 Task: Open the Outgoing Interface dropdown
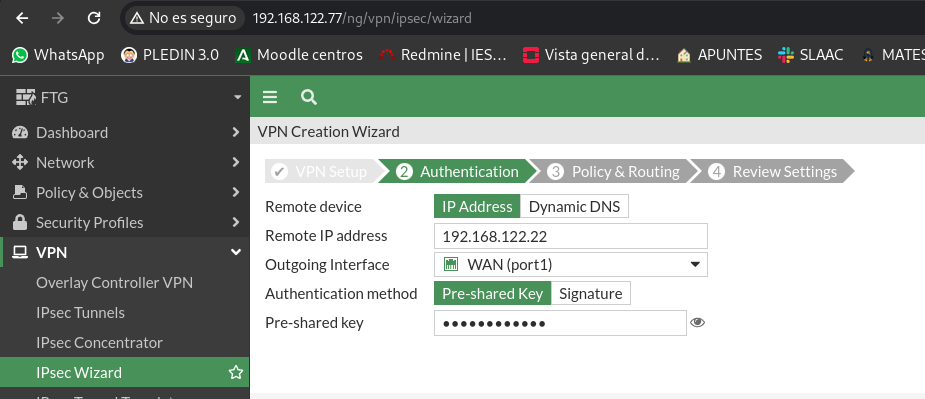click(x=570, y=264)
